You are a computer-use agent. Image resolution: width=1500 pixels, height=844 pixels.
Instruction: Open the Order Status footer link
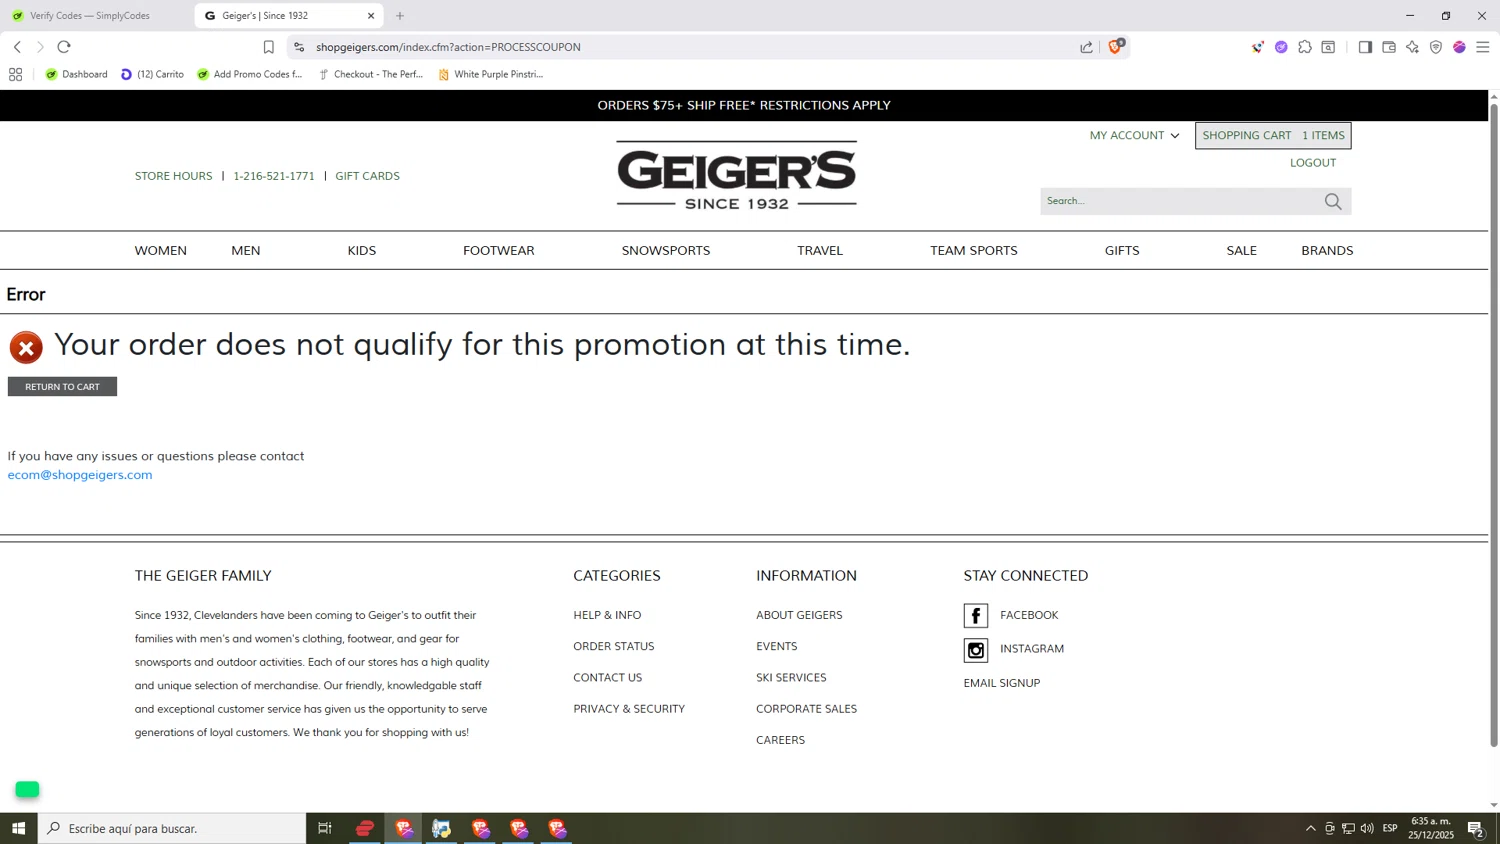(x=614, y=646)
